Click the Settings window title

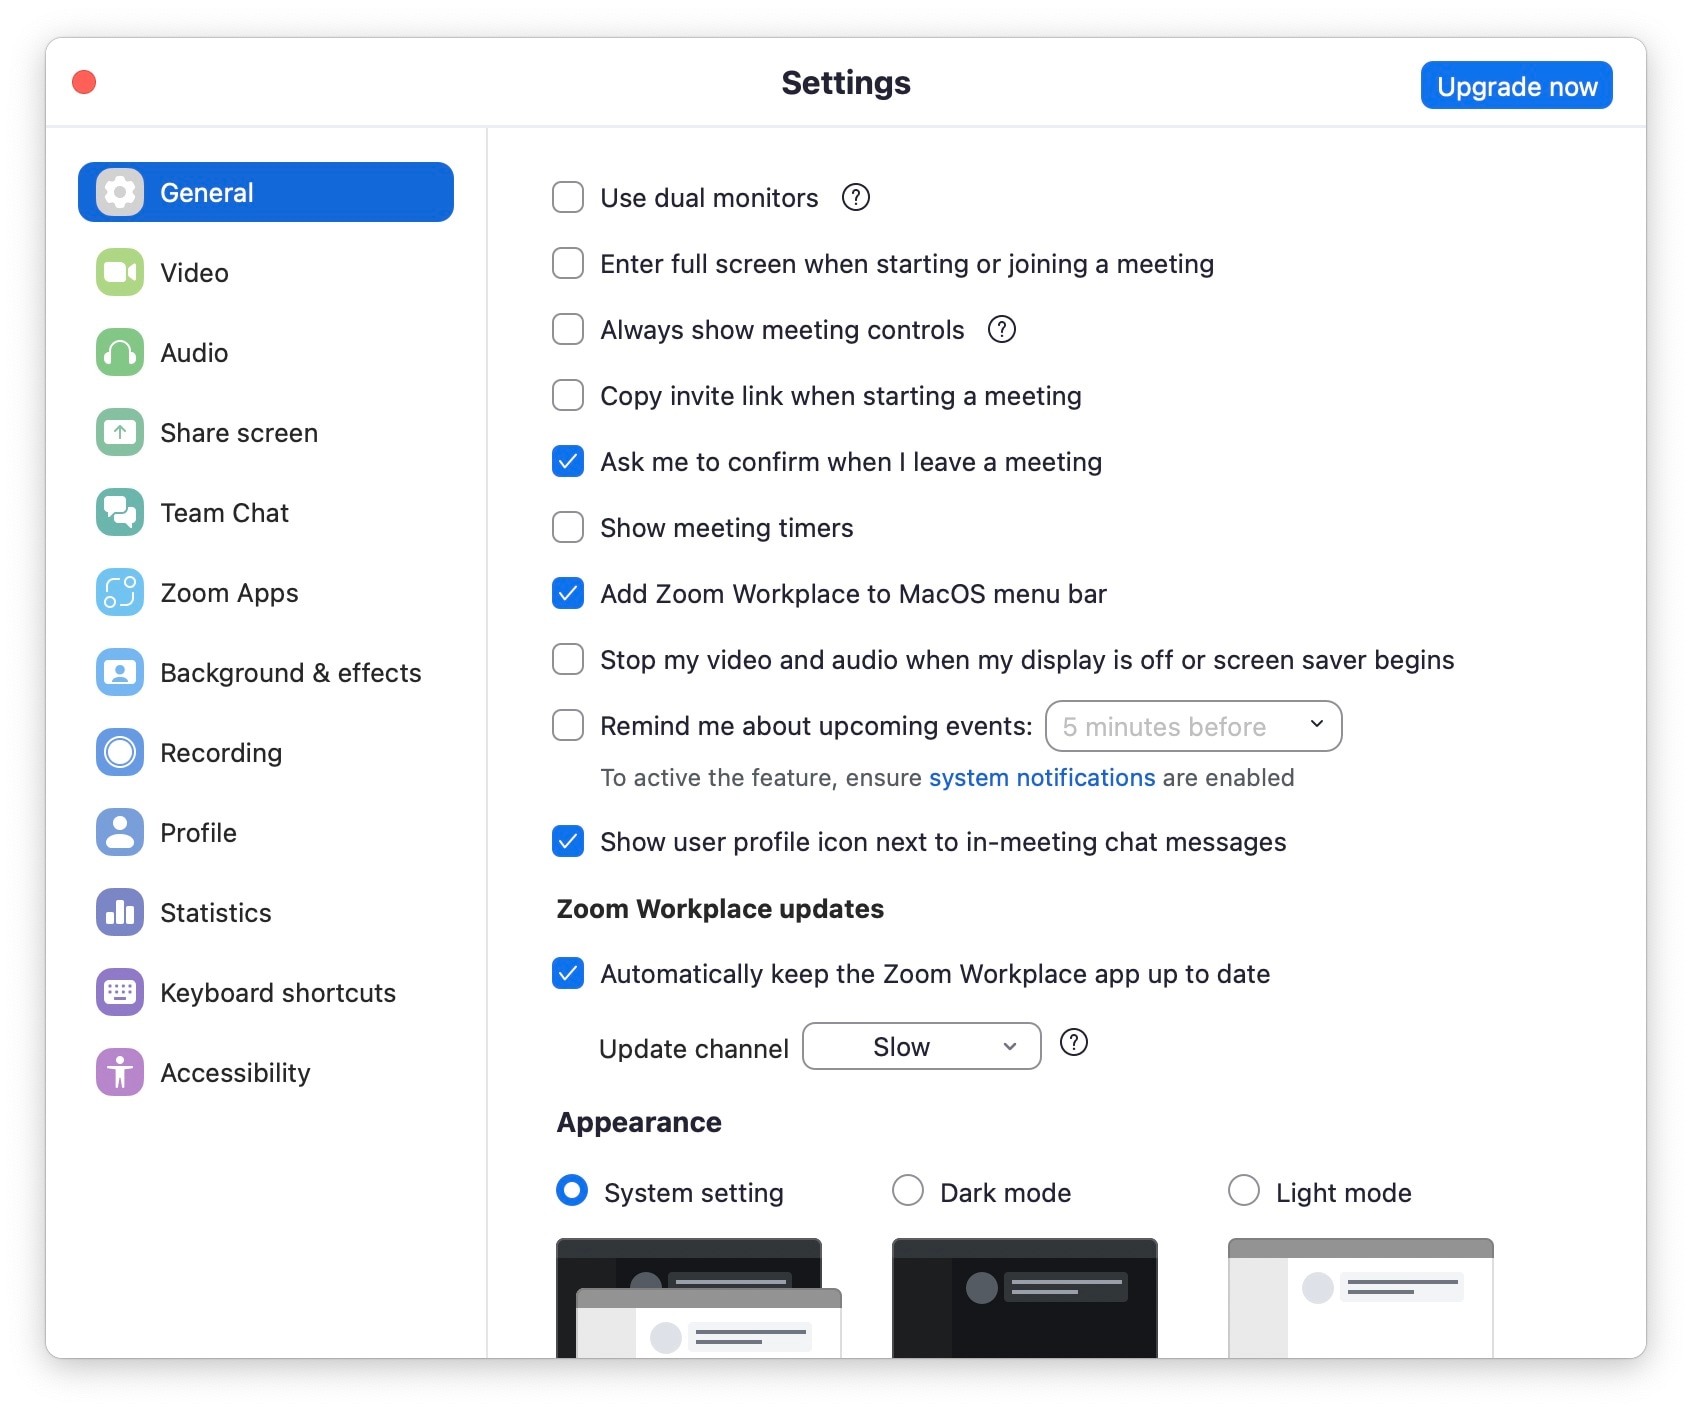pyautogui.click(x=846, y=83)
